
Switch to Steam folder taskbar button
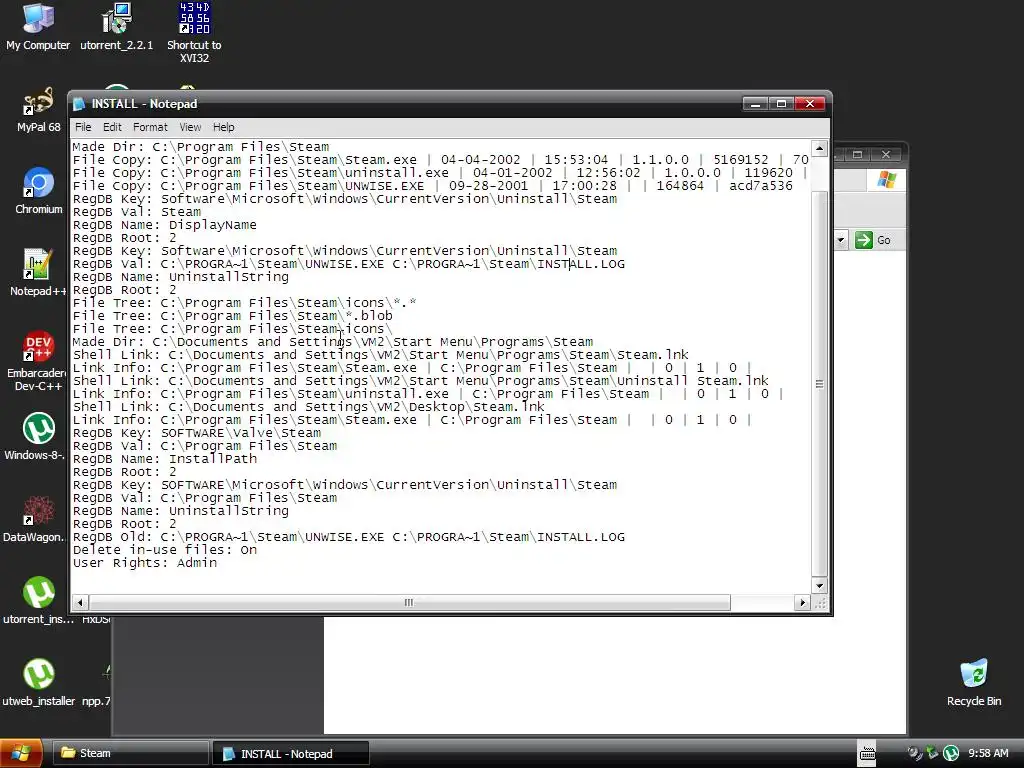(131, 753)
